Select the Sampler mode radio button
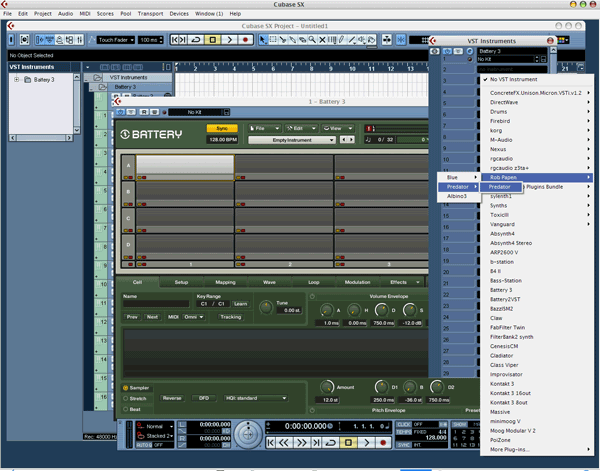 126,387
